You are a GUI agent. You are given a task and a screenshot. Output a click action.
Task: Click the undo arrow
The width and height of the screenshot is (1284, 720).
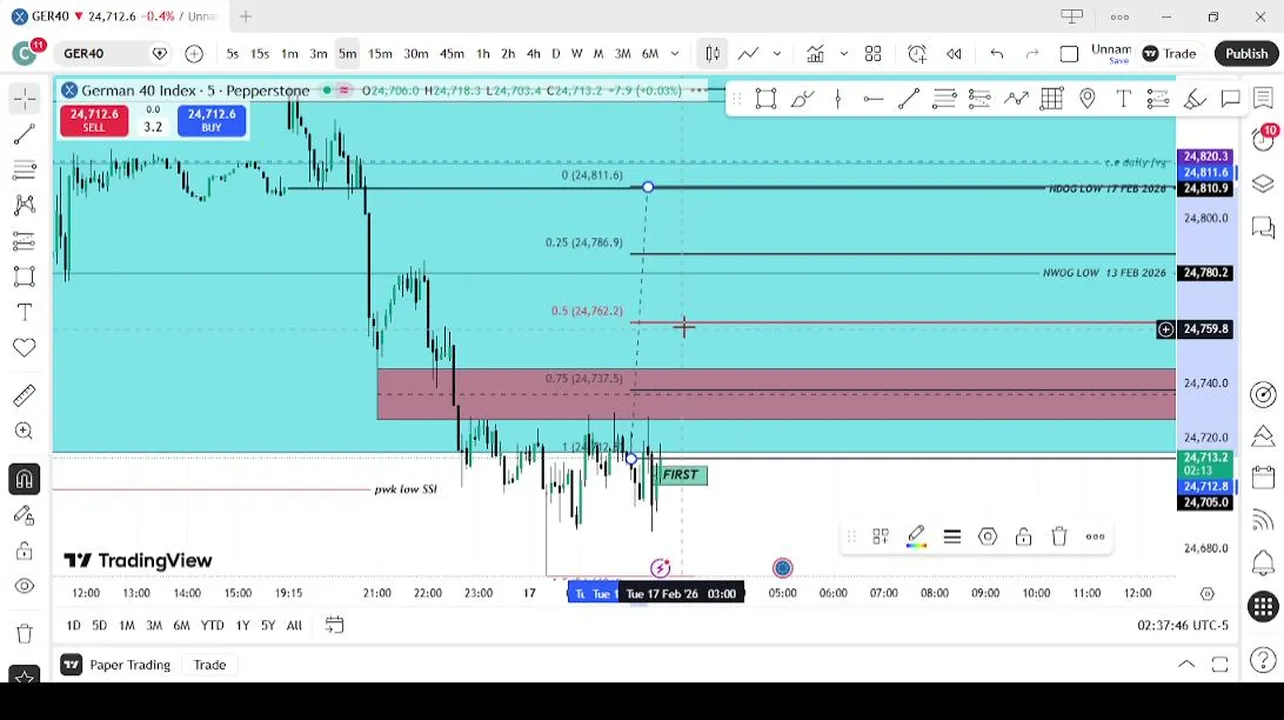[x=996, y=53]
